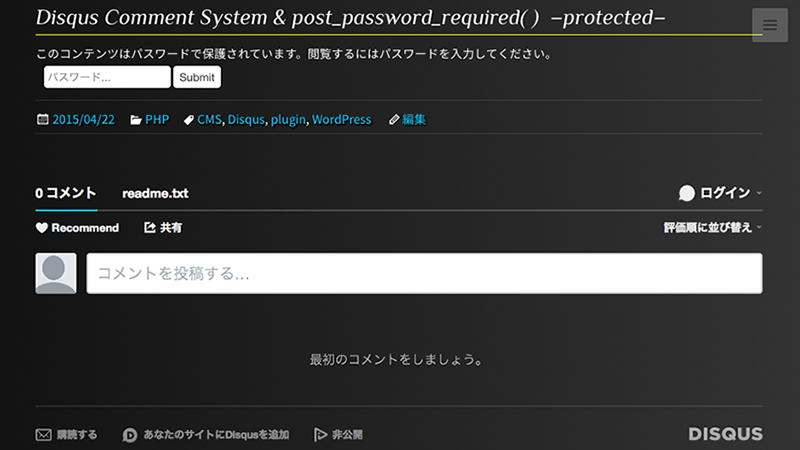Open the CMS tag link

pos(210,119)
